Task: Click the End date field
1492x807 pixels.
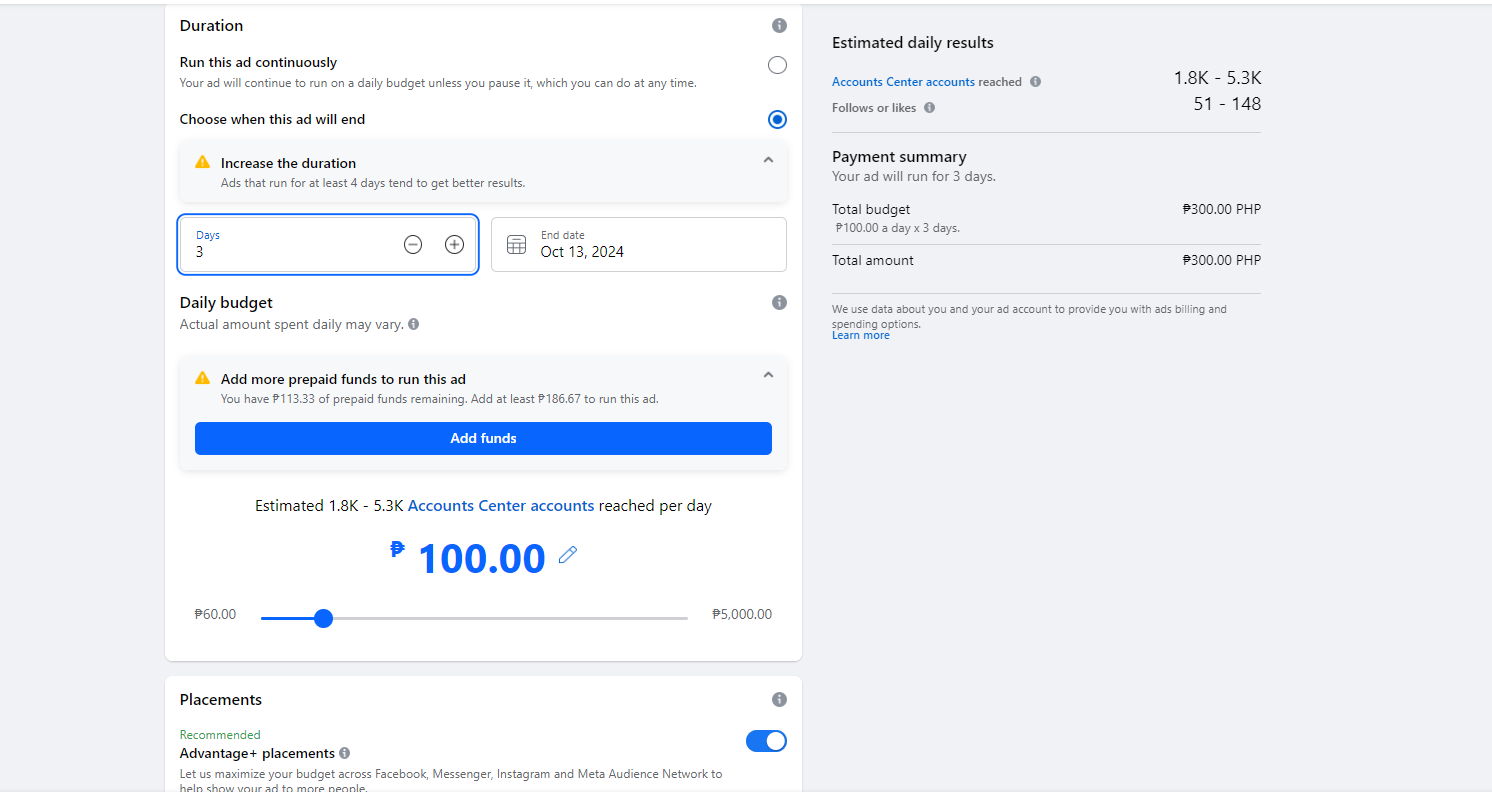Action: [x=650, y=244]
